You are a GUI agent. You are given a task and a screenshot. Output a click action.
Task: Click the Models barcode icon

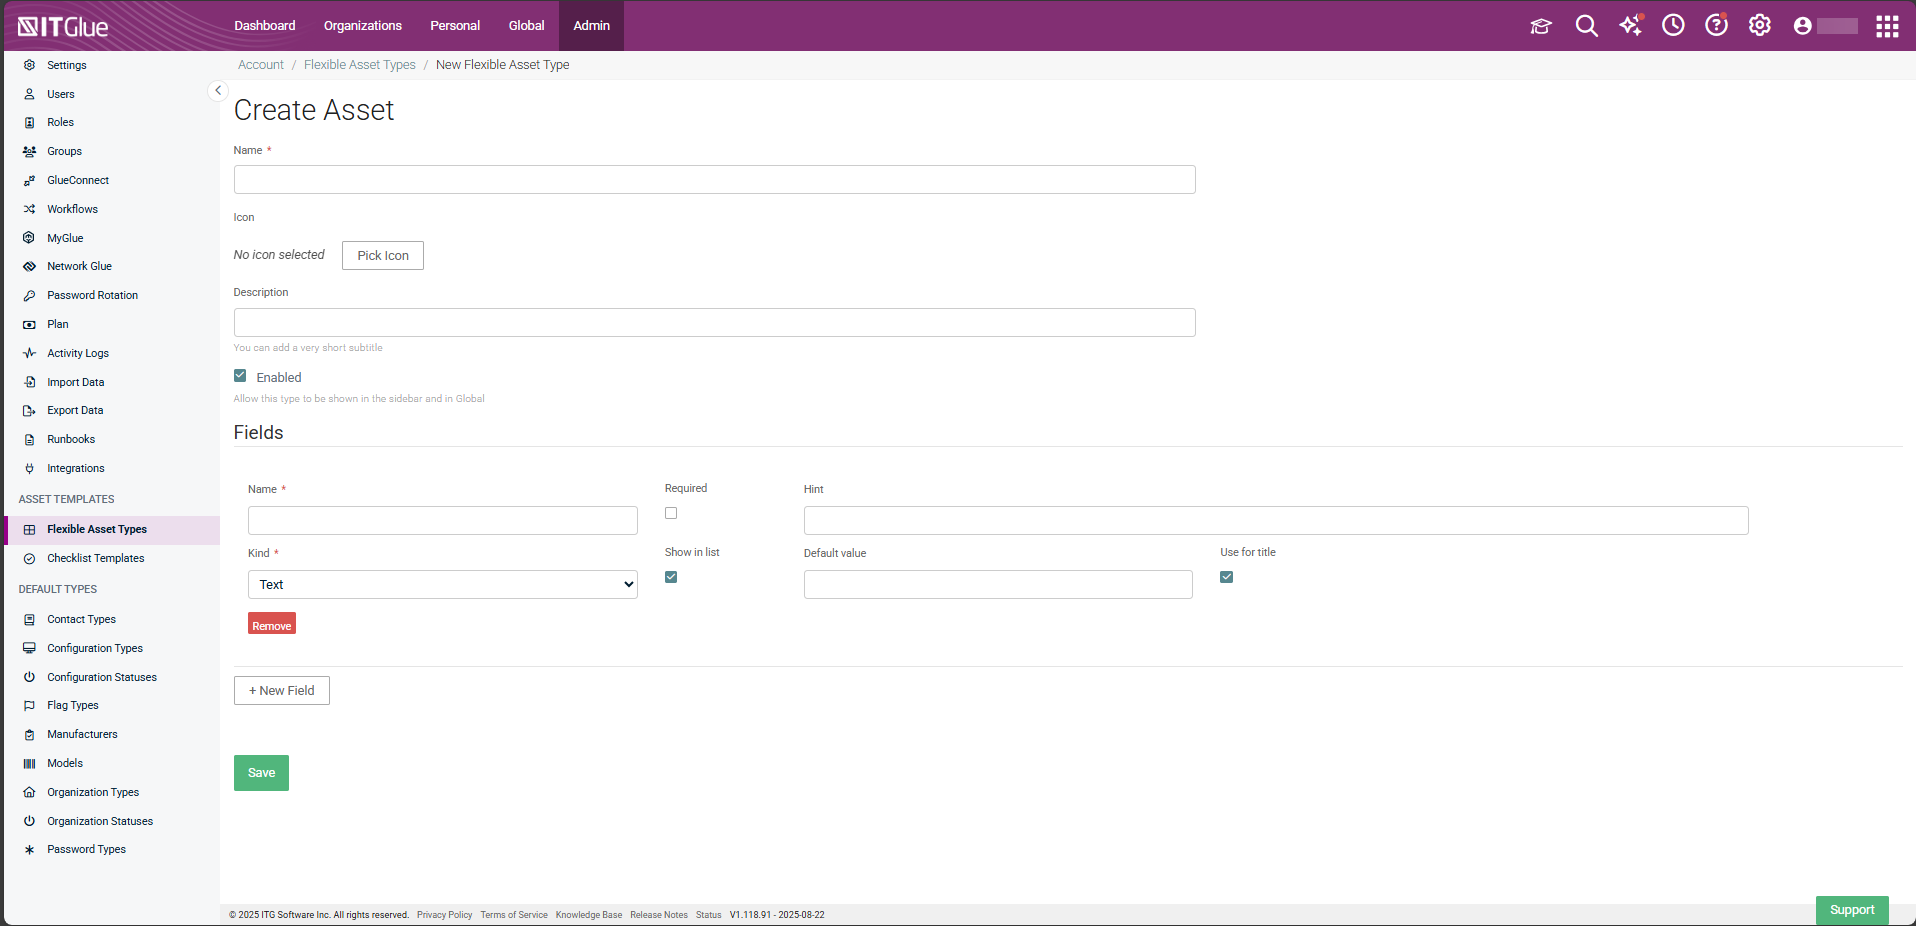click(x=29, y=763)
